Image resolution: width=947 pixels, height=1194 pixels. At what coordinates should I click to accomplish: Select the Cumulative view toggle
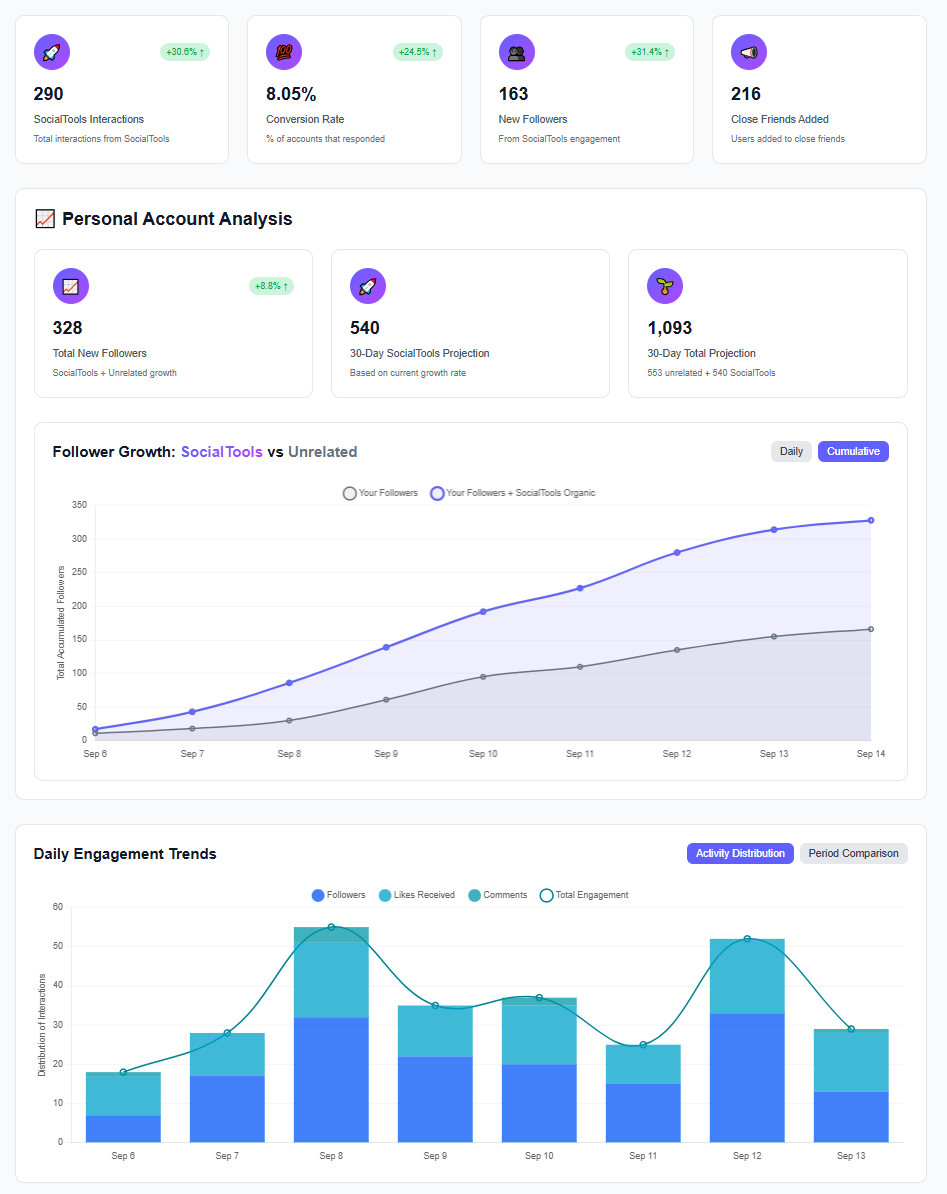tap(853, 451)
